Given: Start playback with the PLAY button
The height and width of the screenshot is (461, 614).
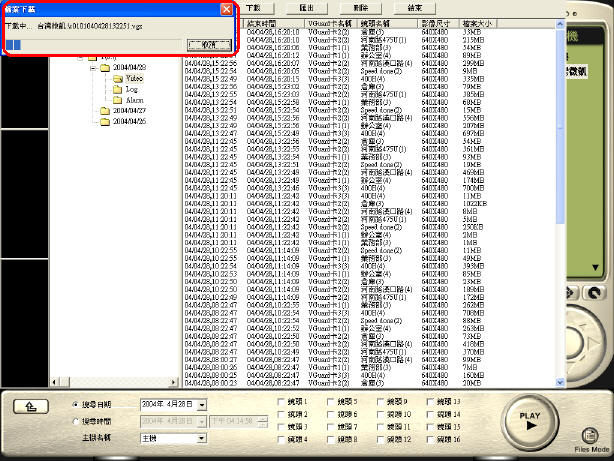Looking at the screenshot, I should [529, 421].
